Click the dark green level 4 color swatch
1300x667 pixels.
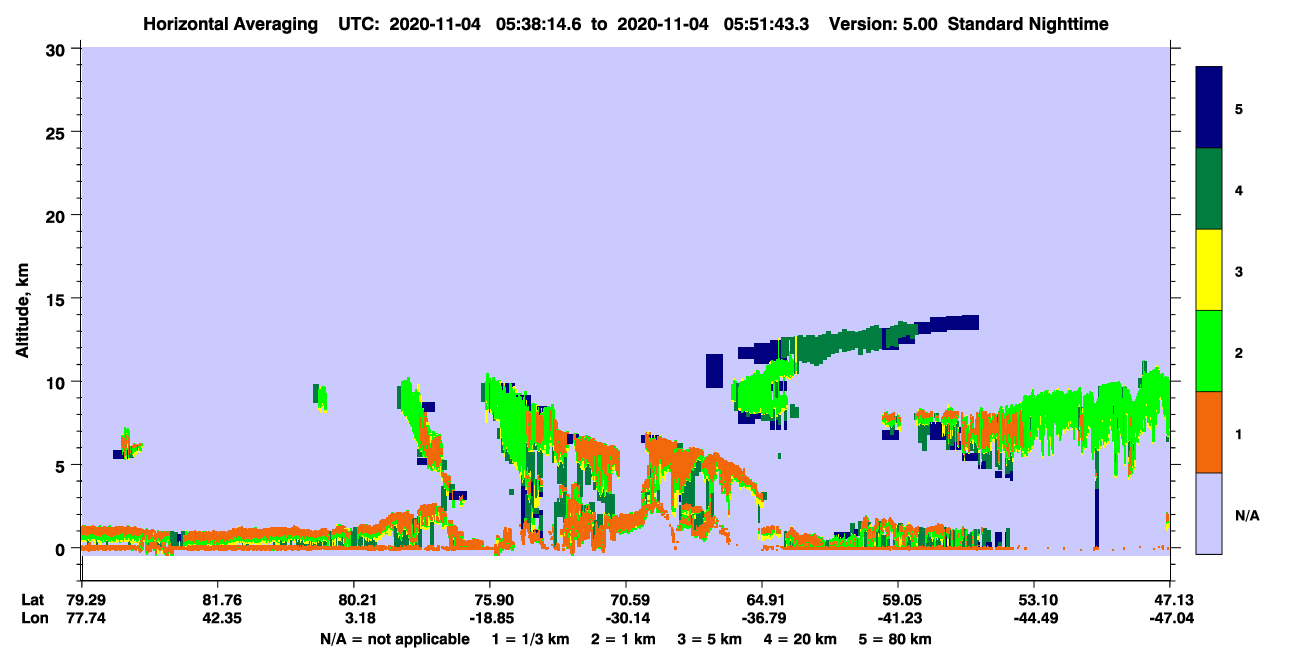[x=1209, y=189]
